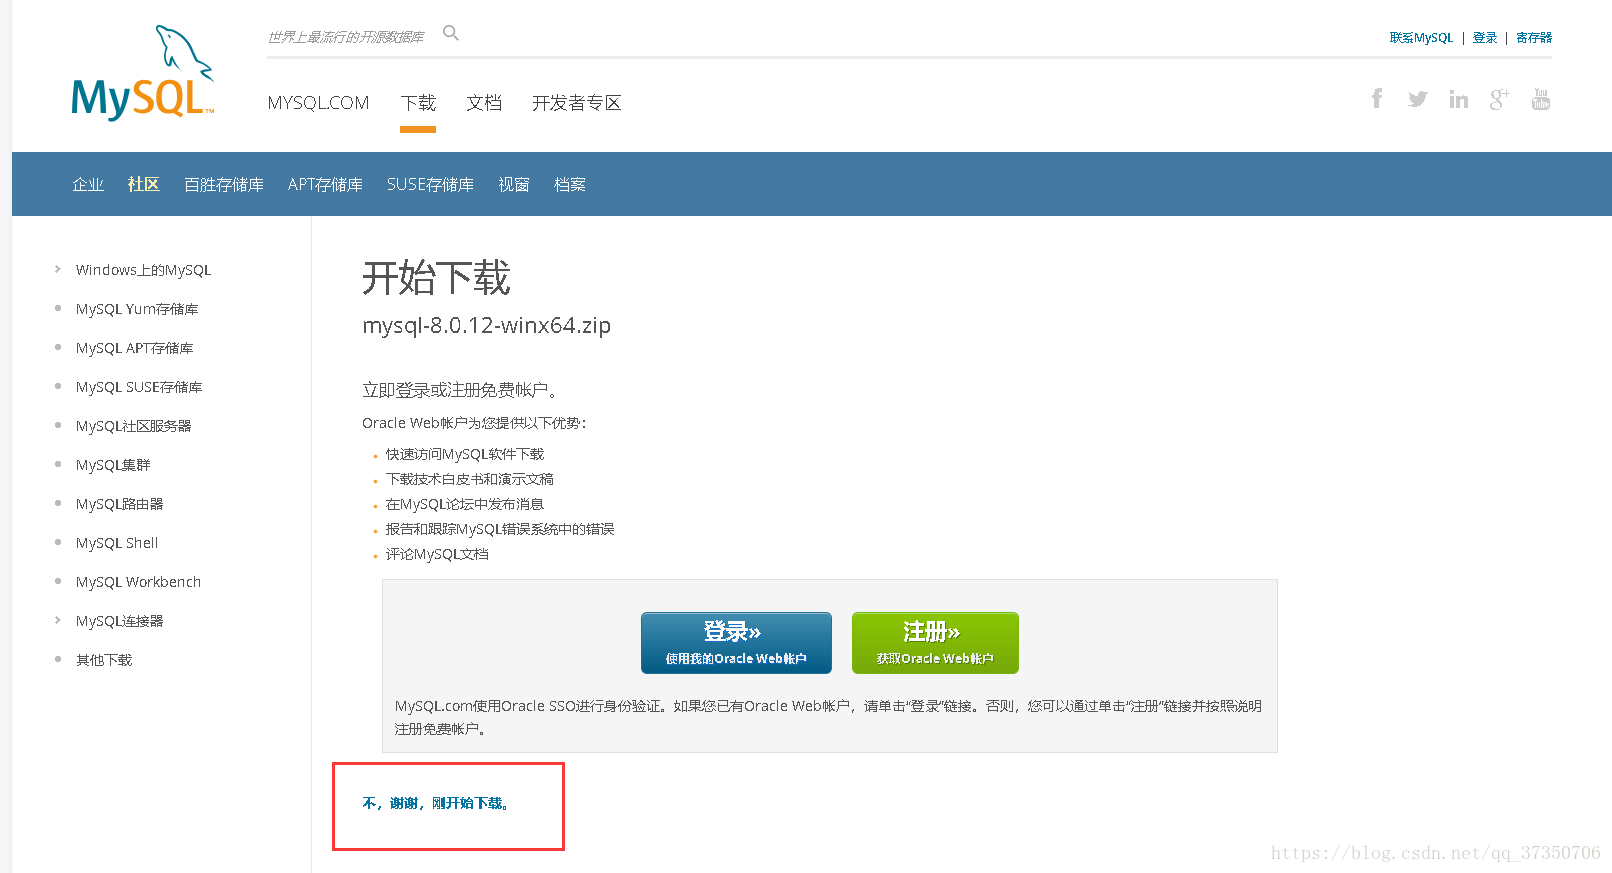Image resolution: width=1612 pixels, height=873 pixels.
Task: Open the APT存储库 item in blue bar
Action: point(325,184)
